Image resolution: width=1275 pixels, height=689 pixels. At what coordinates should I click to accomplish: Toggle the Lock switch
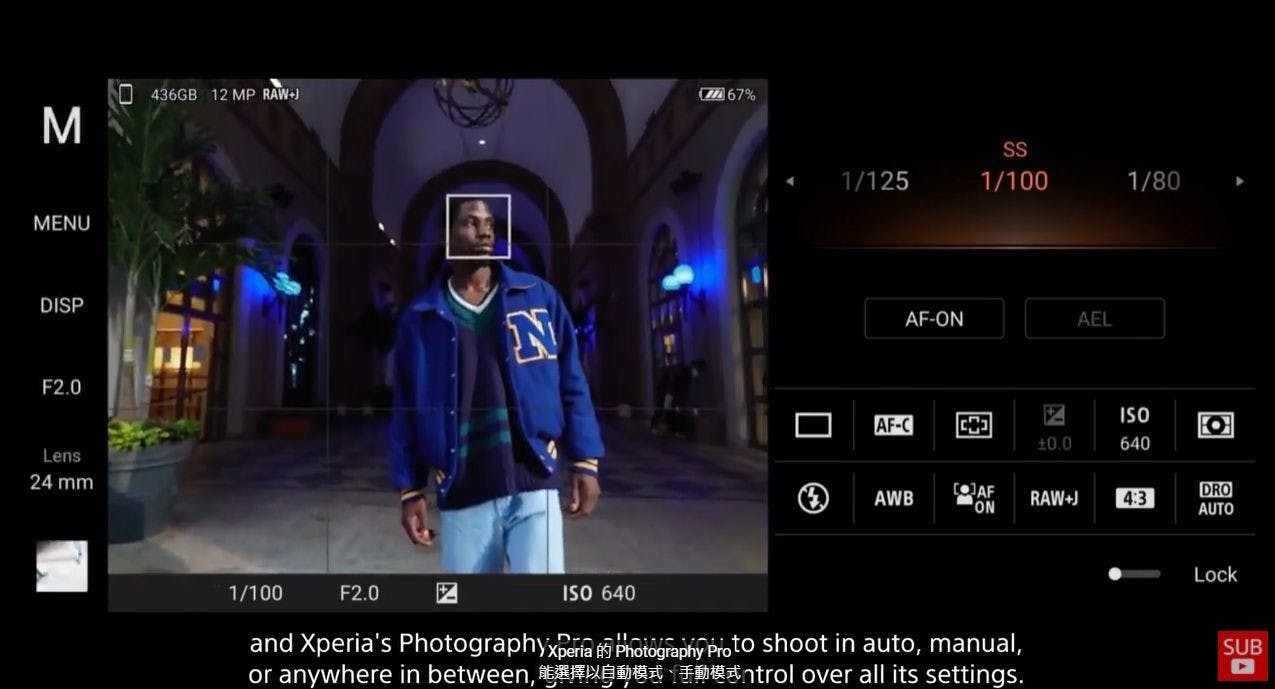1134,574
